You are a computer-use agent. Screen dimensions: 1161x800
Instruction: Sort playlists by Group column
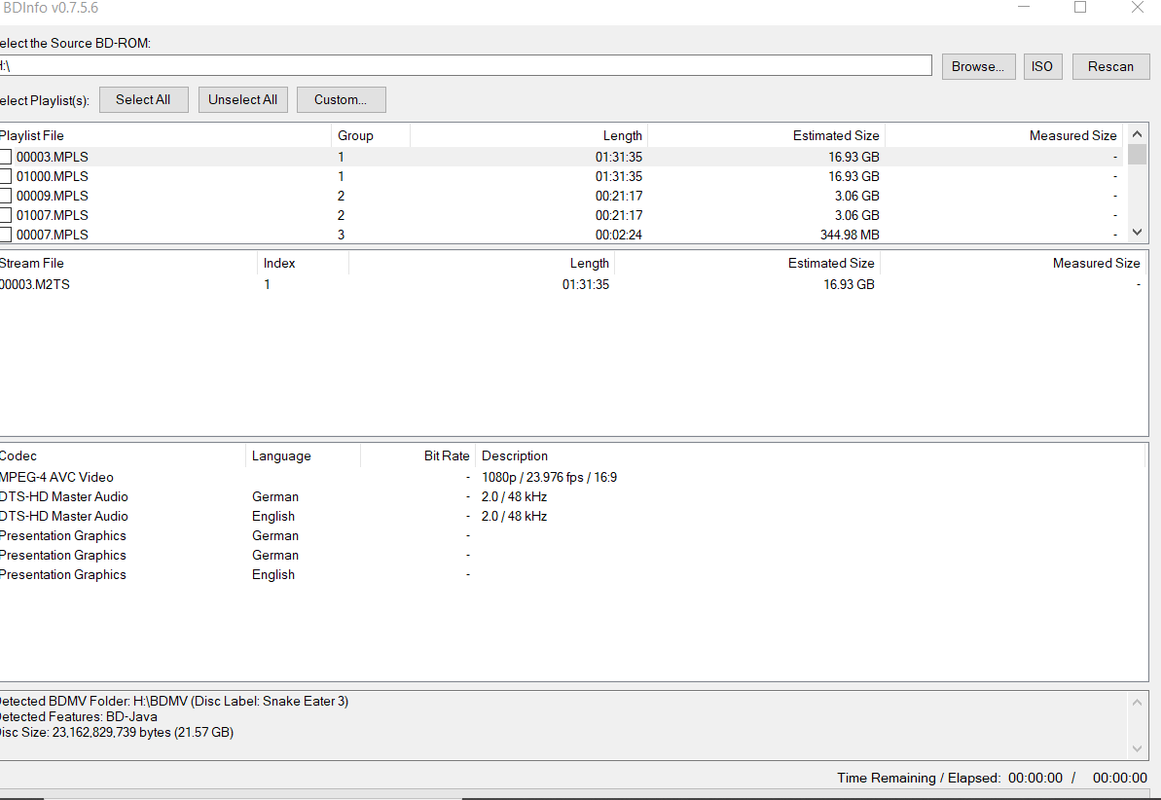370,136
